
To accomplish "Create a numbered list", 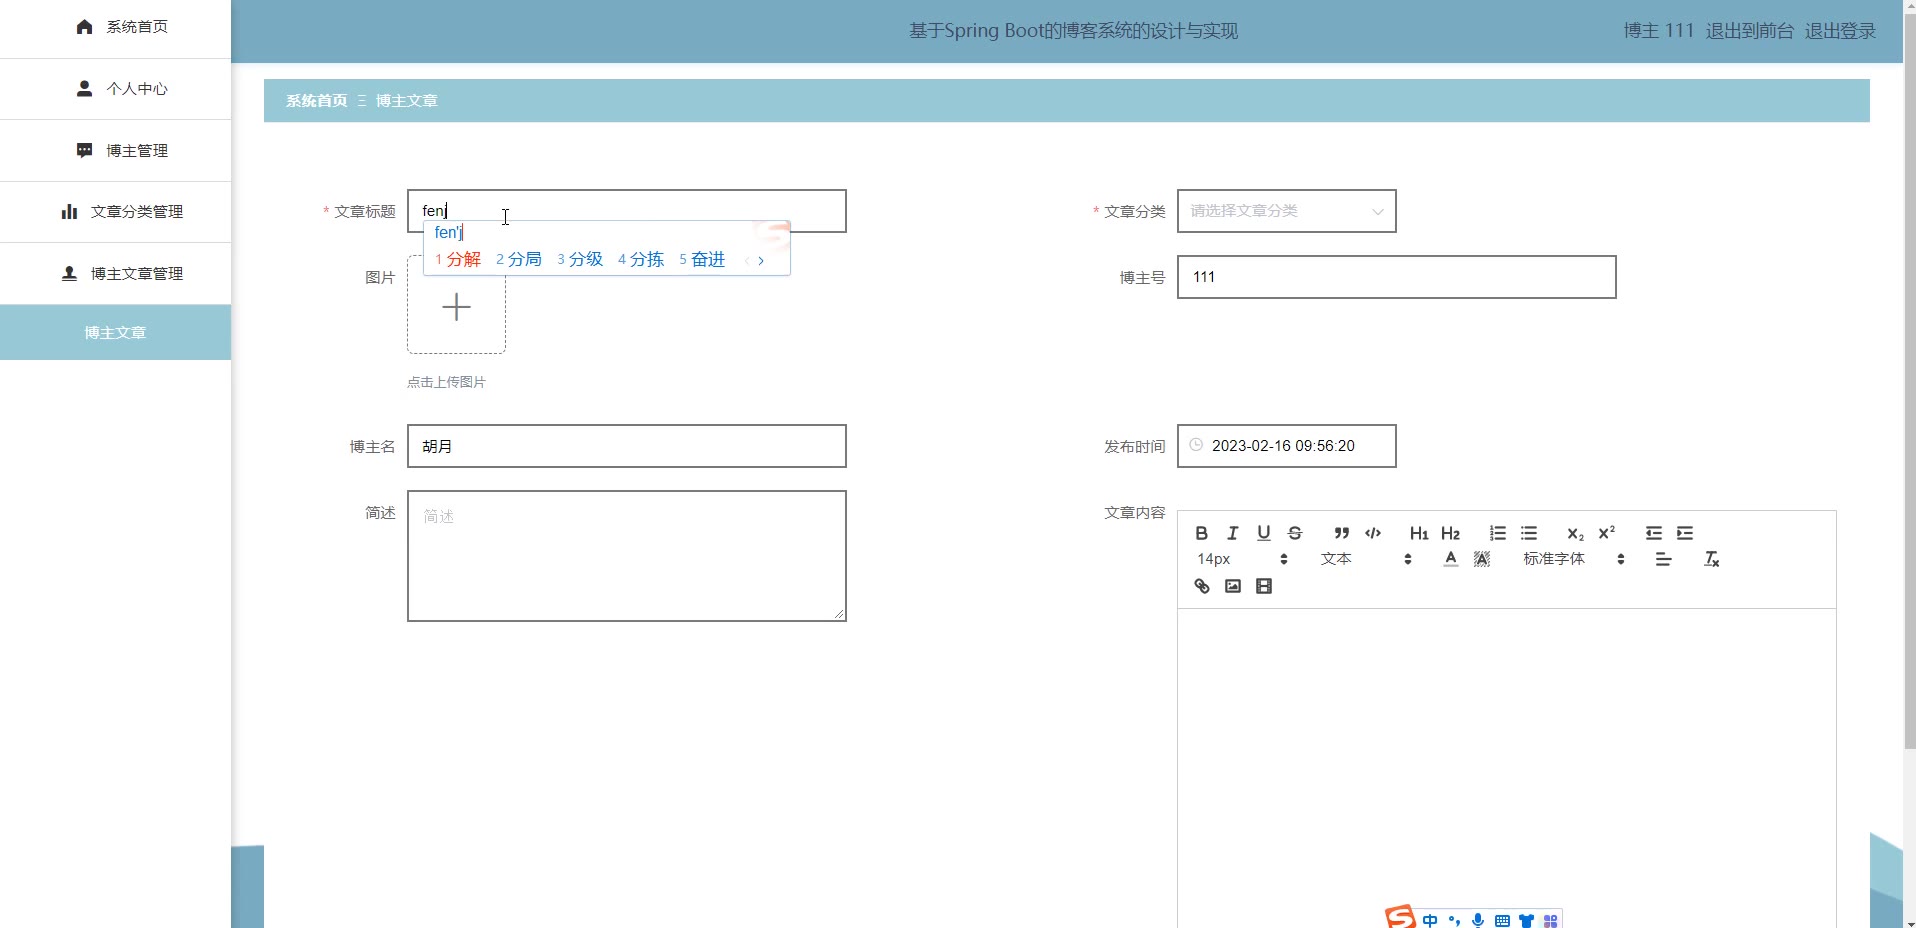I will coord(1497,533).
